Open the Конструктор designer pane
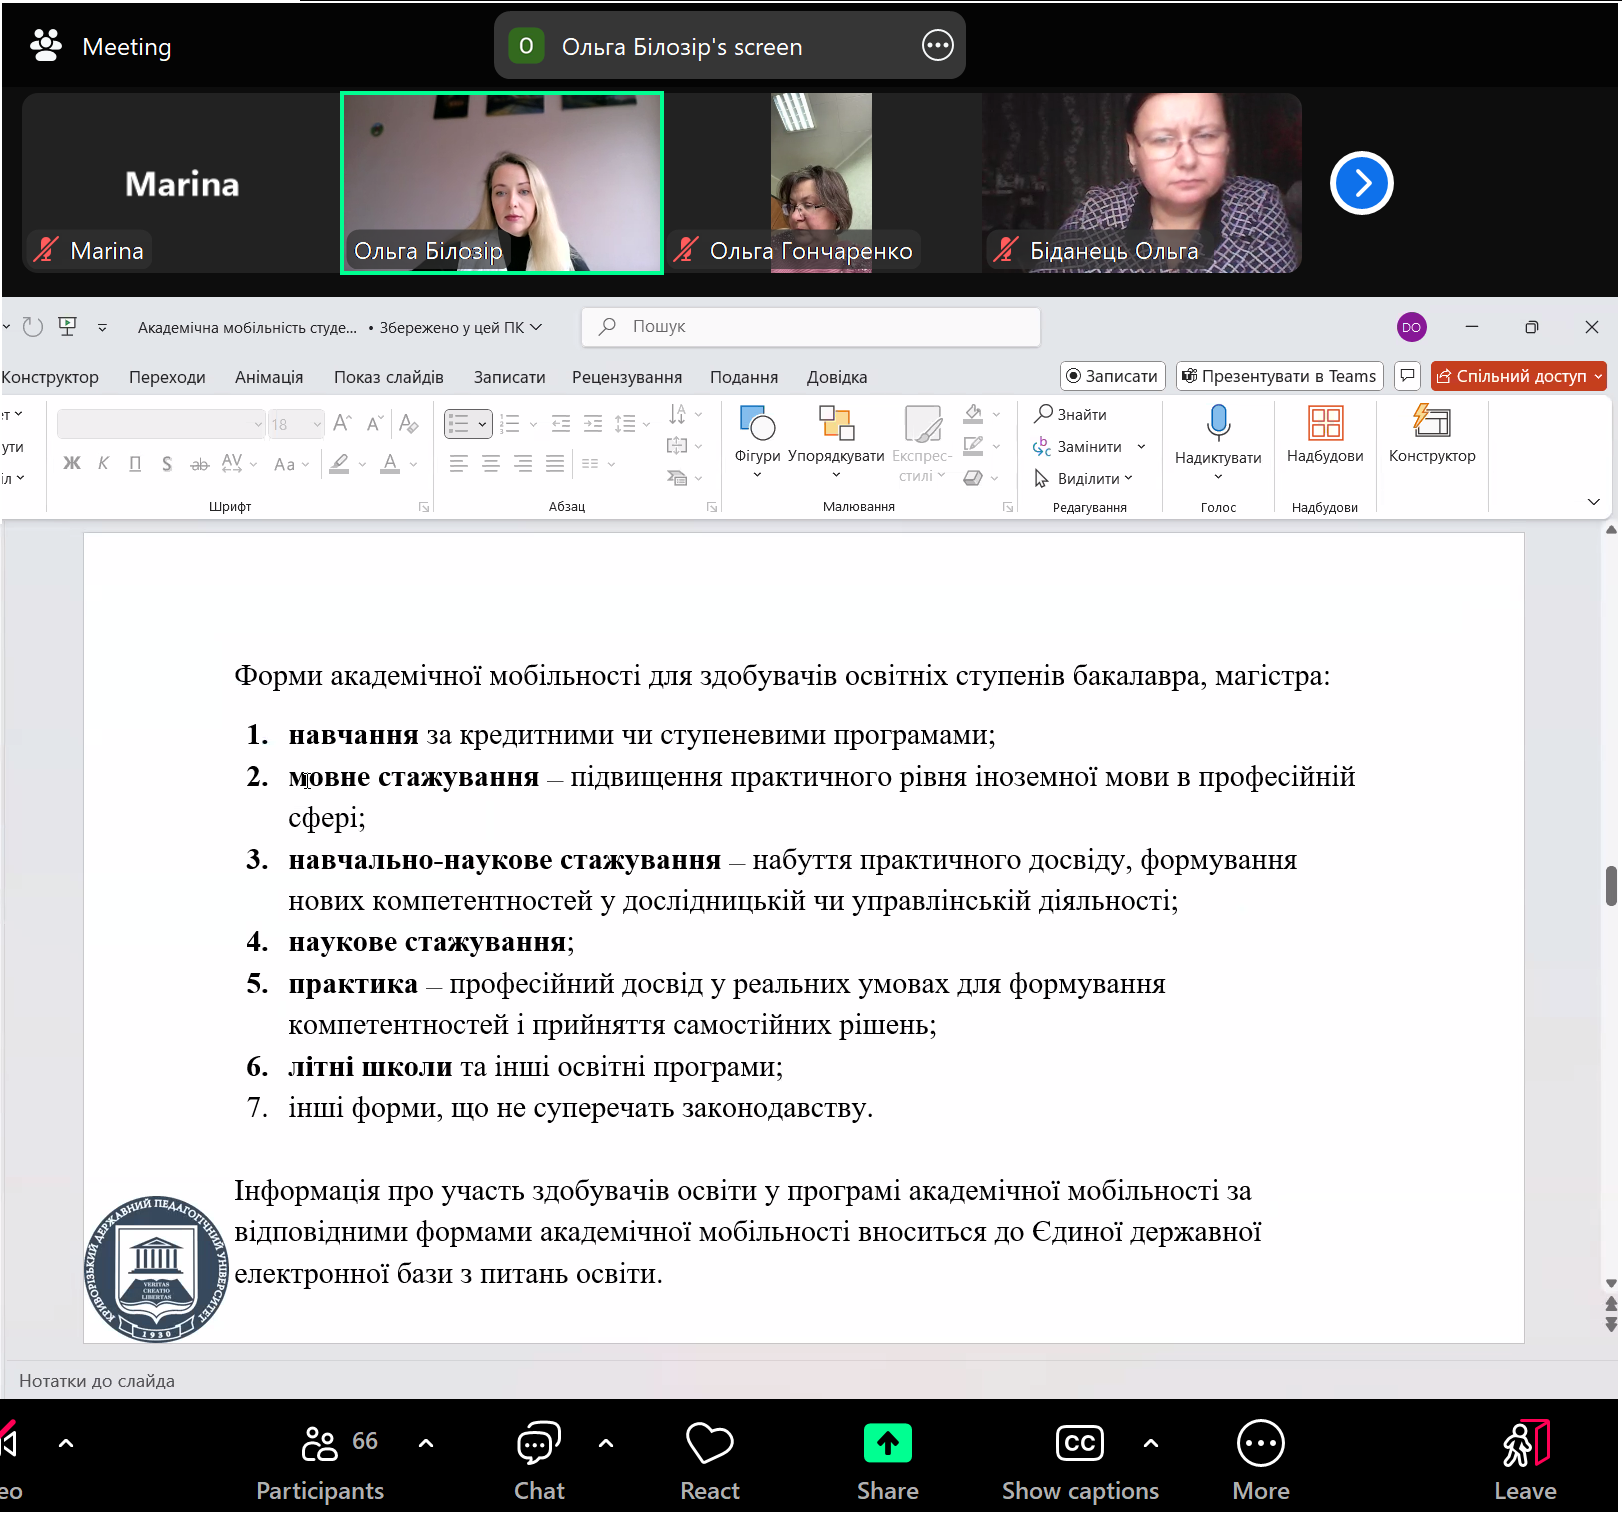 click(x=1431, y=424)
